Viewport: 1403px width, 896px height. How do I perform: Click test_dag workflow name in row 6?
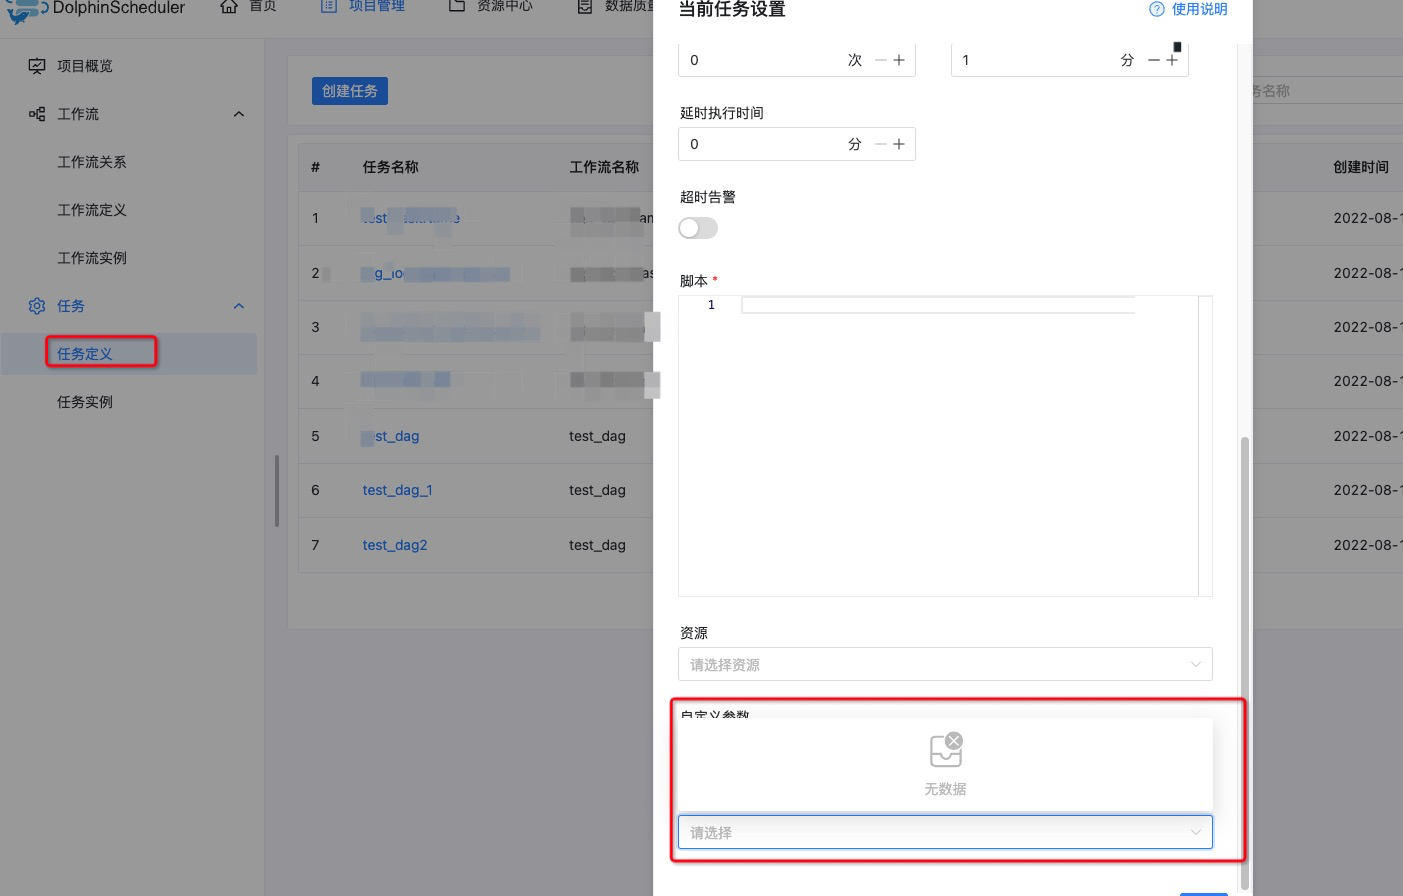[597, 490]
